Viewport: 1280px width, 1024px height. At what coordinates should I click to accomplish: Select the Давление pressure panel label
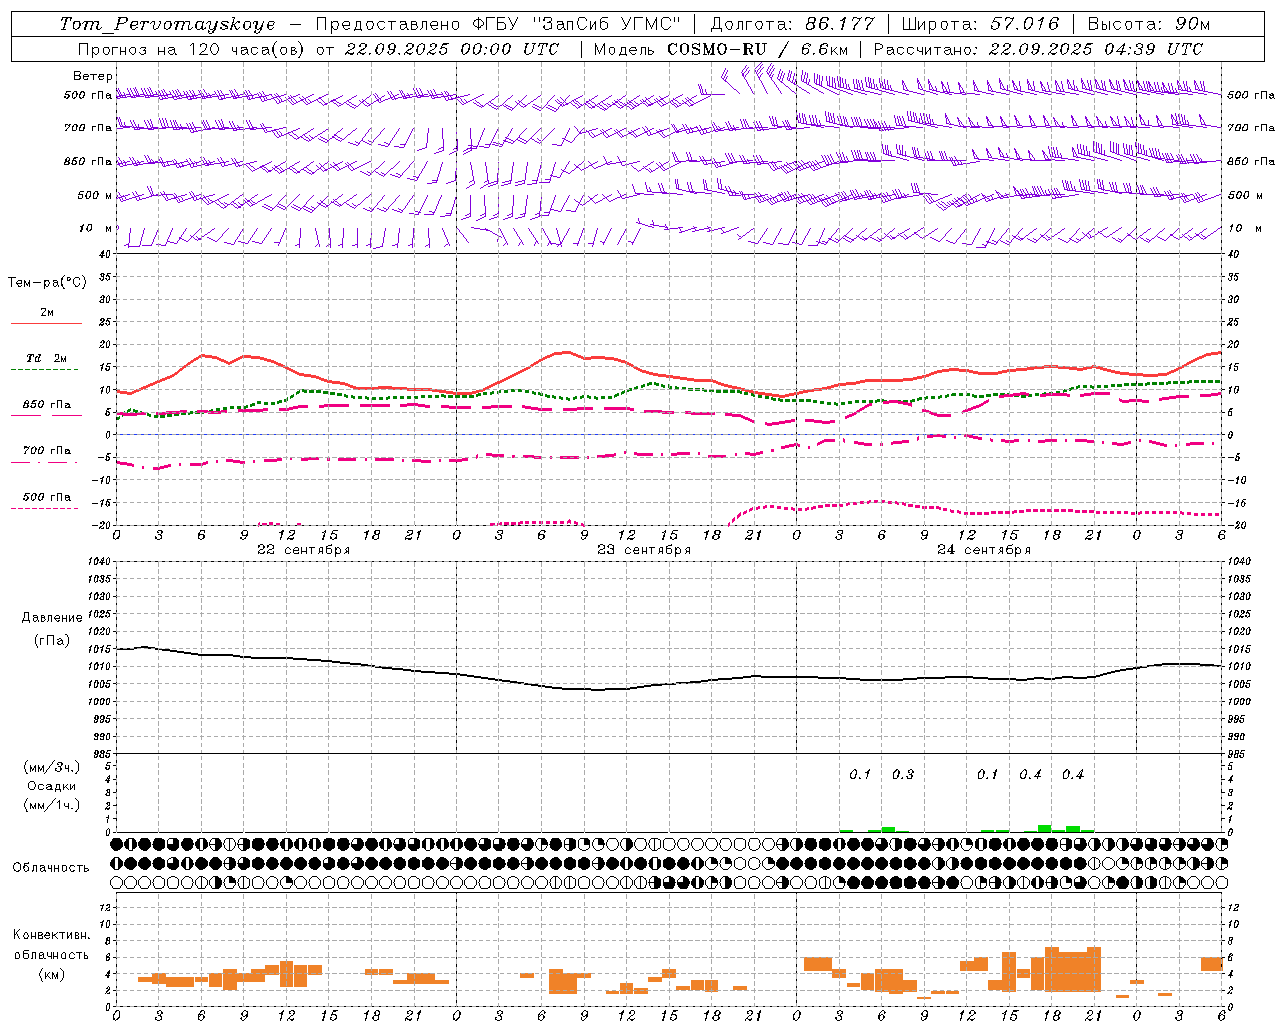click(x=52, y=618)
